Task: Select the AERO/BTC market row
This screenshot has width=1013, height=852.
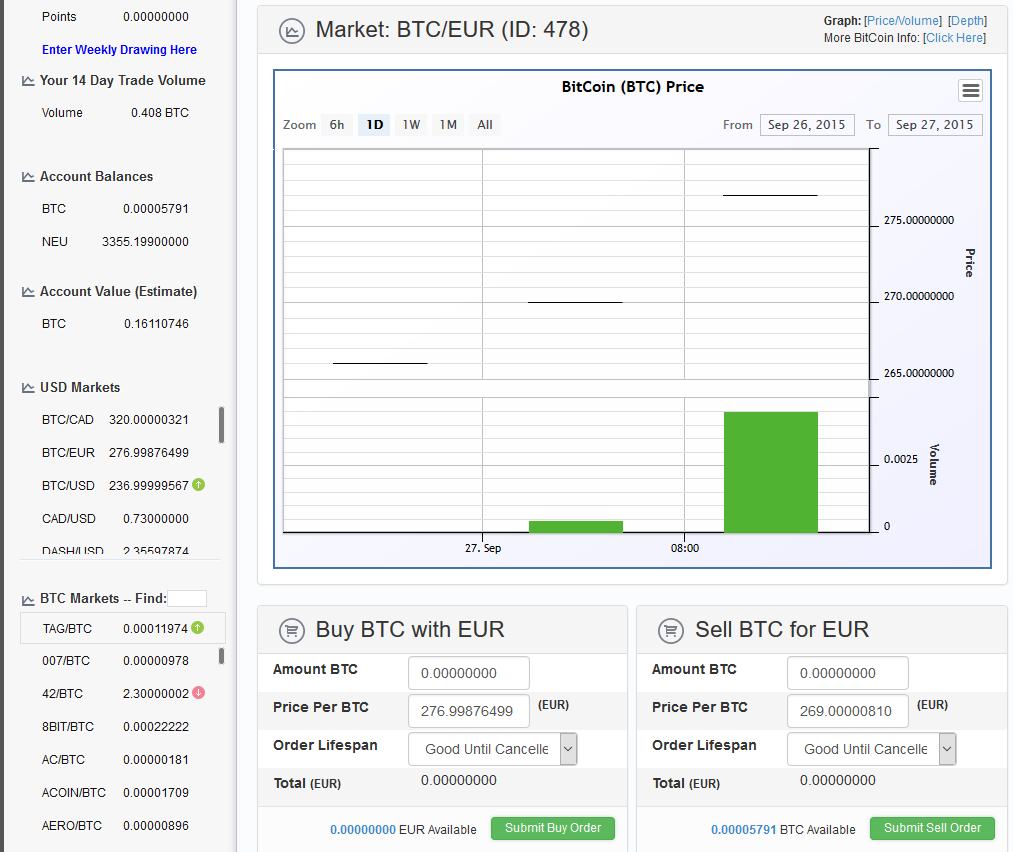Action: point(115,826)
